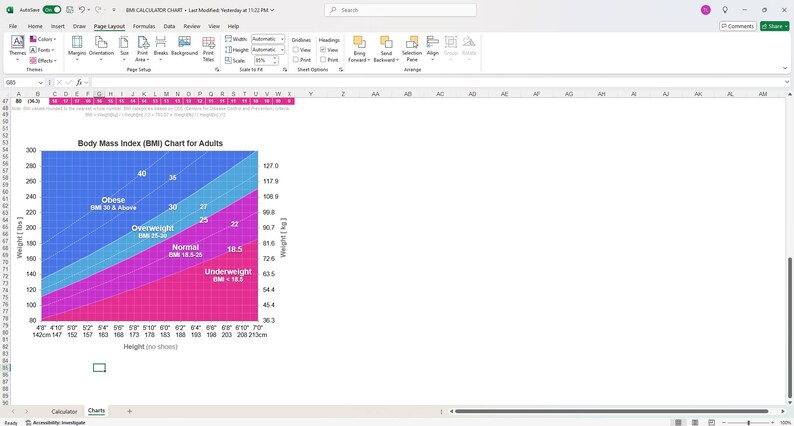Viewport: 794px width, 426px height.
Task: Enable Headings Print checkbox
Action: point(323,59)
